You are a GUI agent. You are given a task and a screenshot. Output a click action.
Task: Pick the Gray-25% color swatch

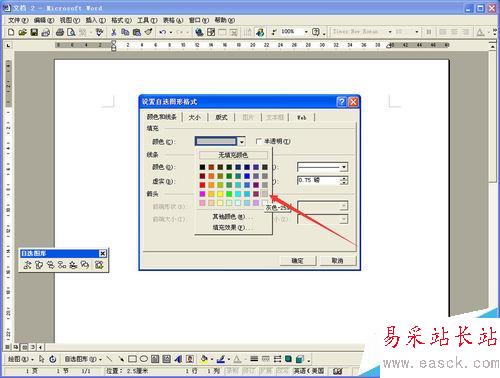pyautogui.click(x=264, y=194)
